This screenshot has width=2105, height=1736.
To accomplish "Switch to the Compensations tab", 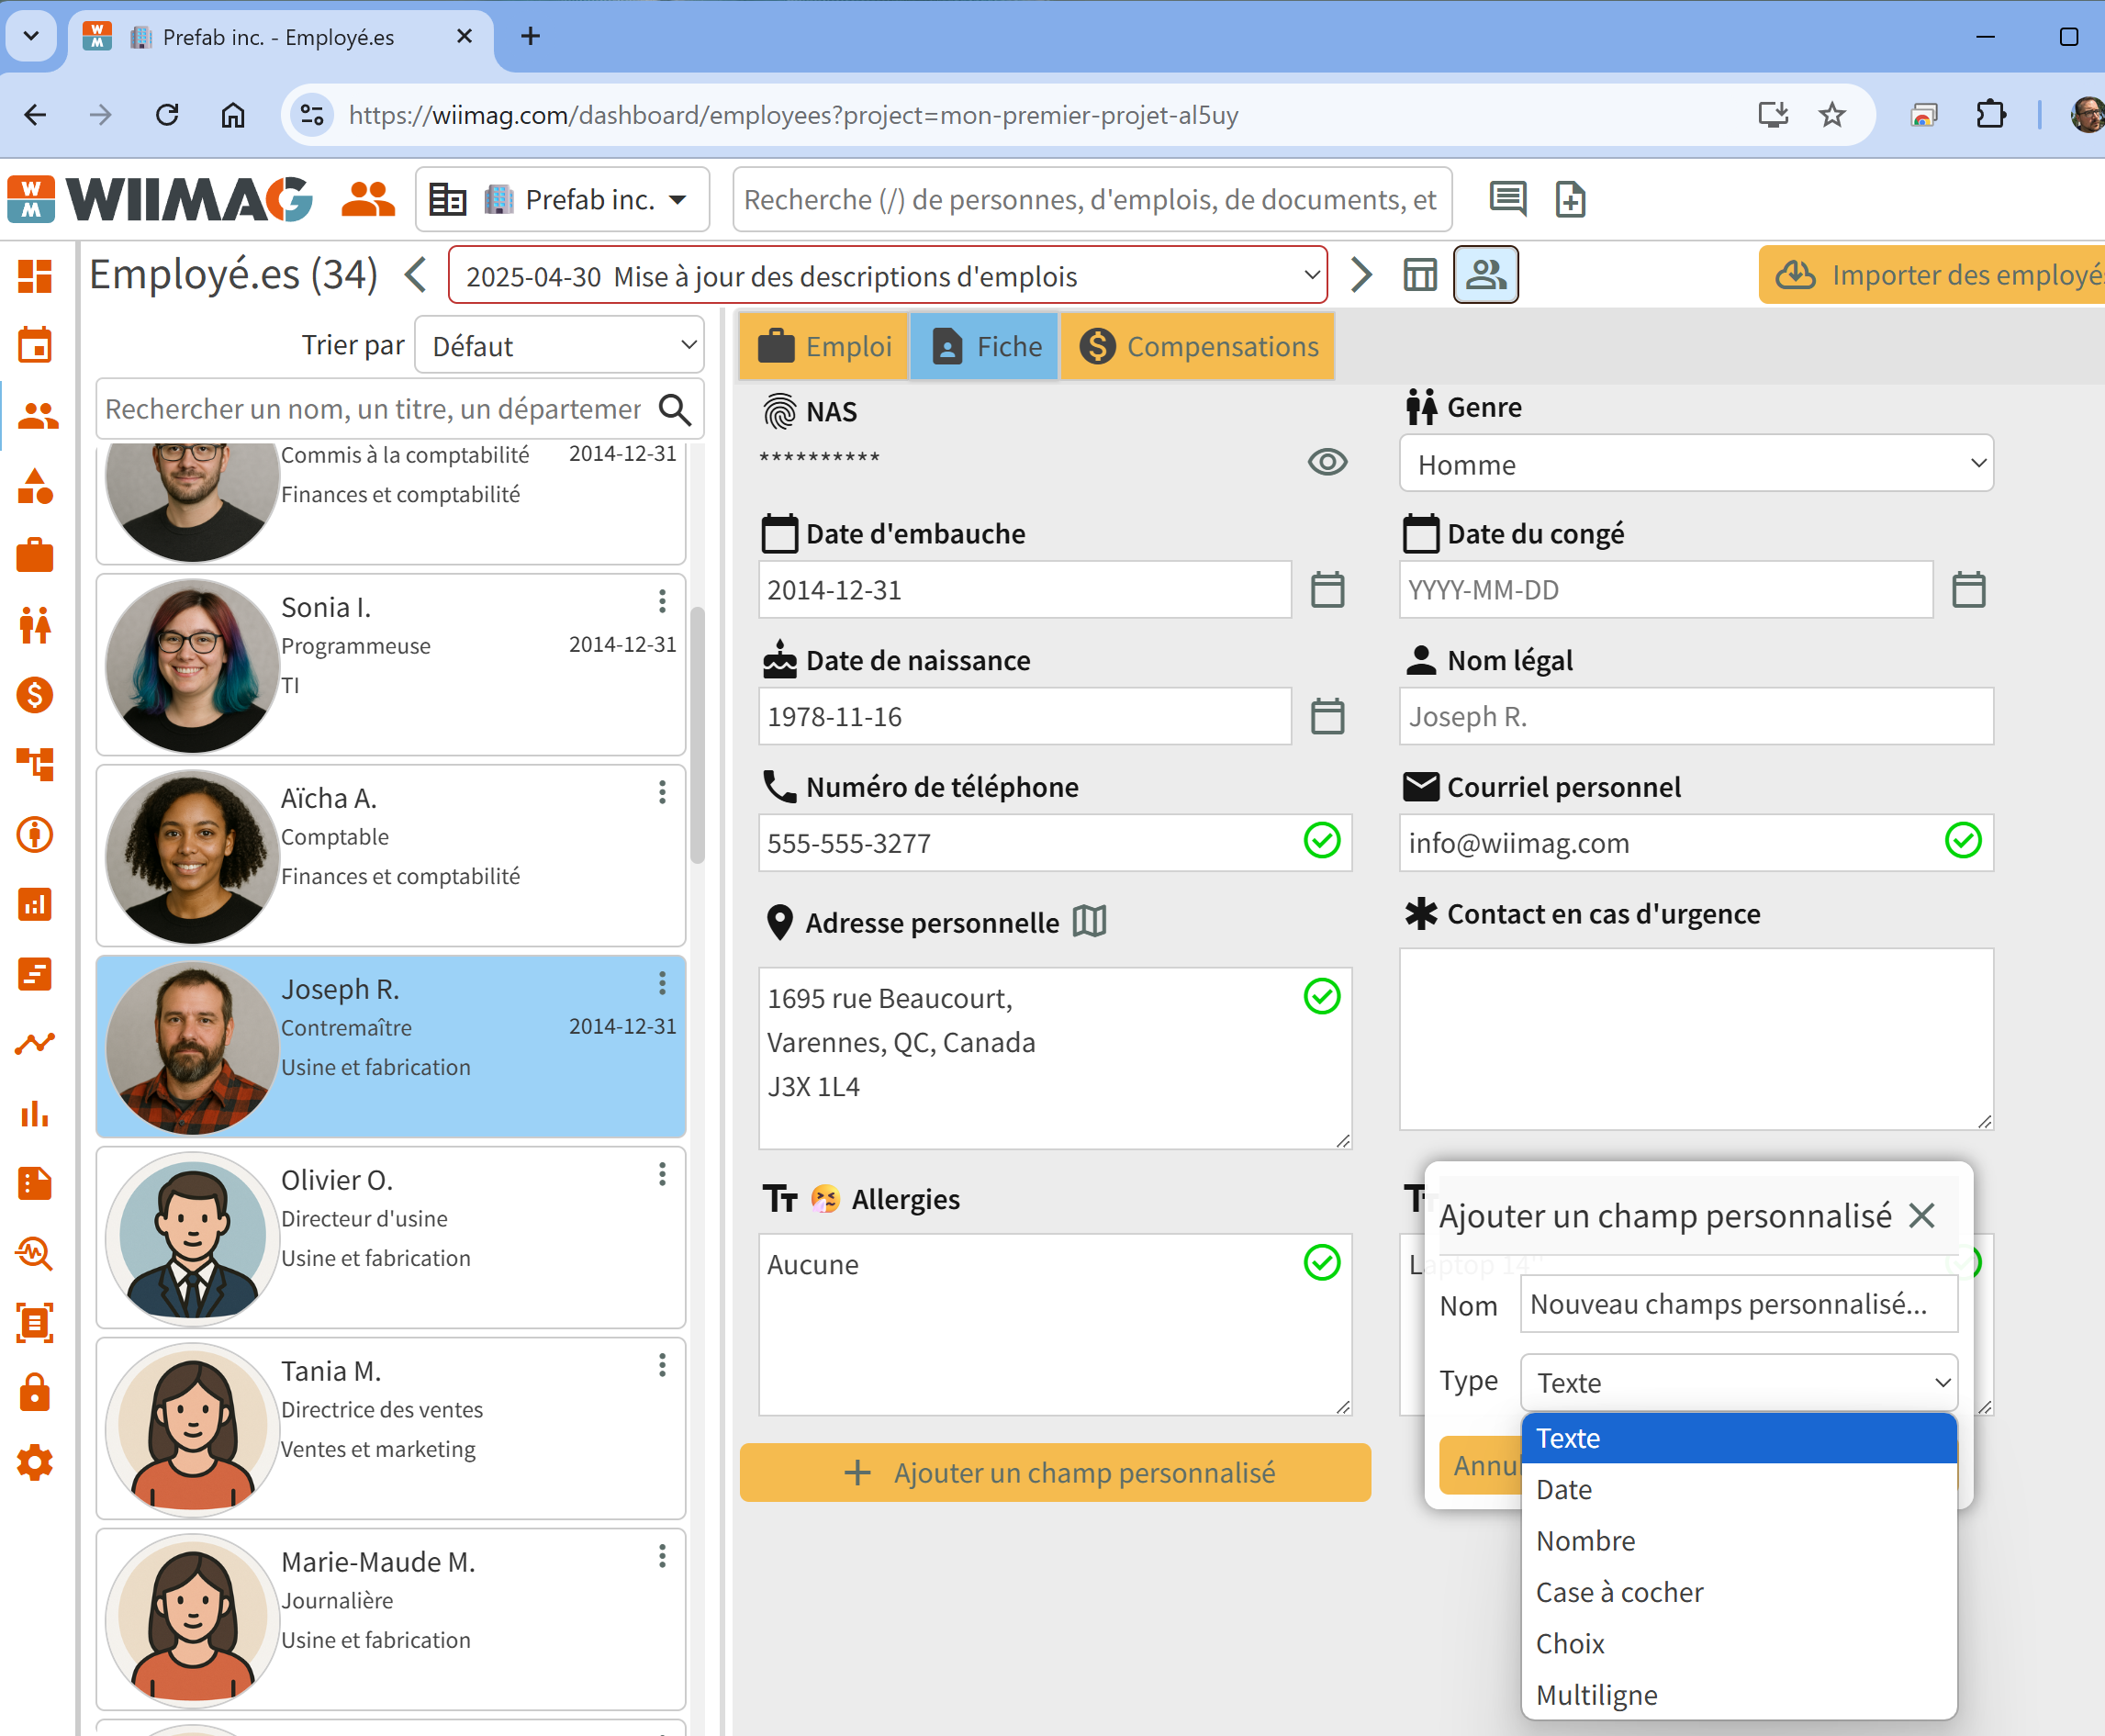I will click(x=1197, y=346).
